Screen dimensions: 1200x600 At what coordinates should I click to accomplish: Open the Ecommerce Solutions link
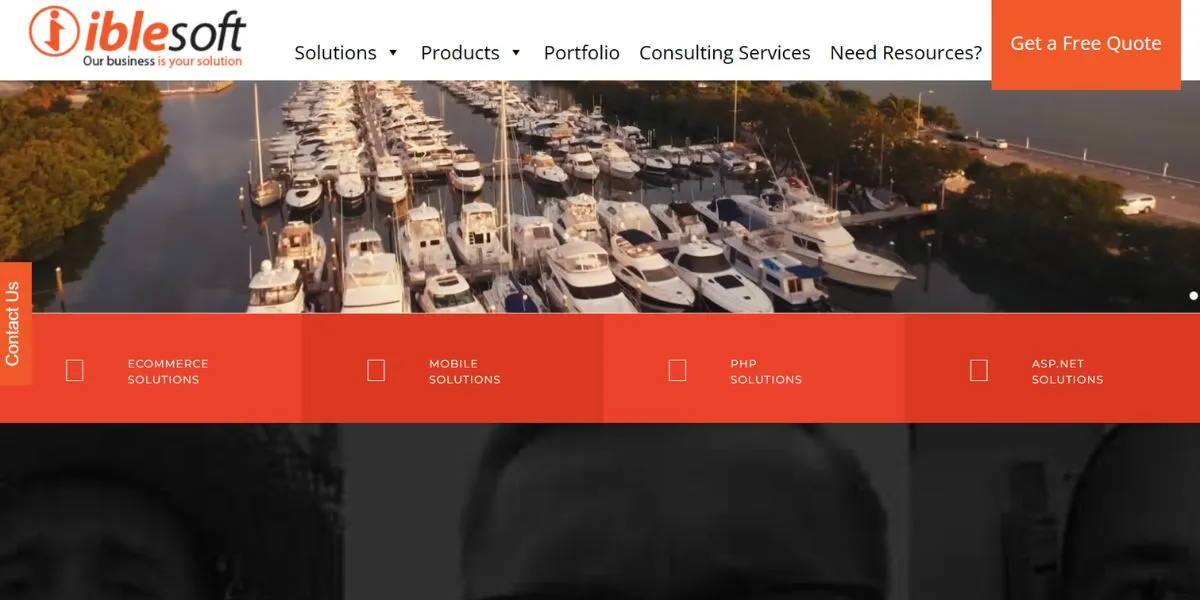(x=168, y=371)
